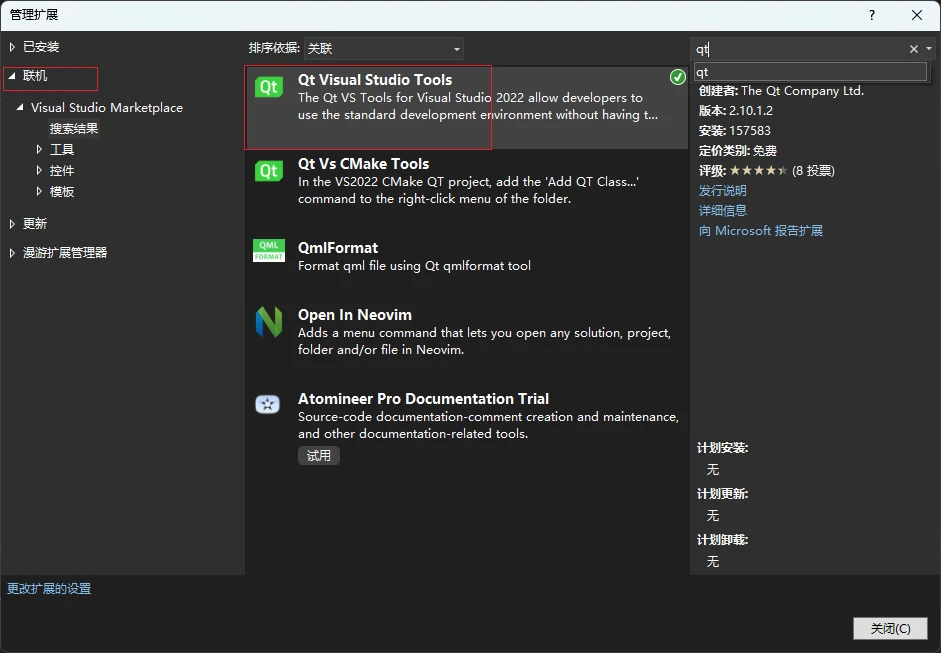Screen dimensions: 941x653
Task: Click the 定价类别: 免费 text
Action: coord(738,151)
